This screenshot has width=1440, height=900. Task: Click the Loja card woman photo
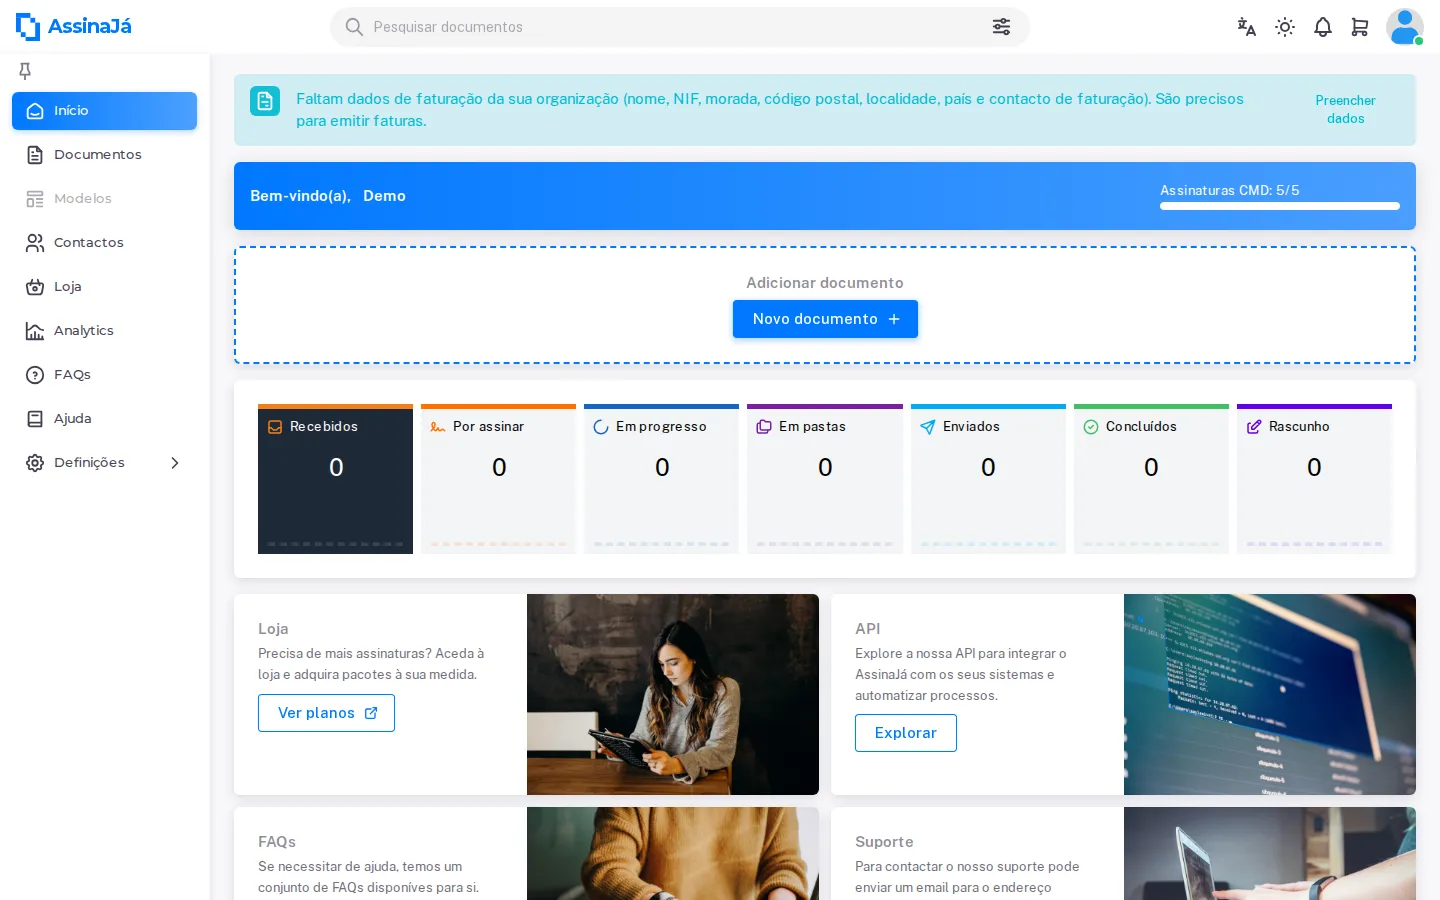coord(673,695)
